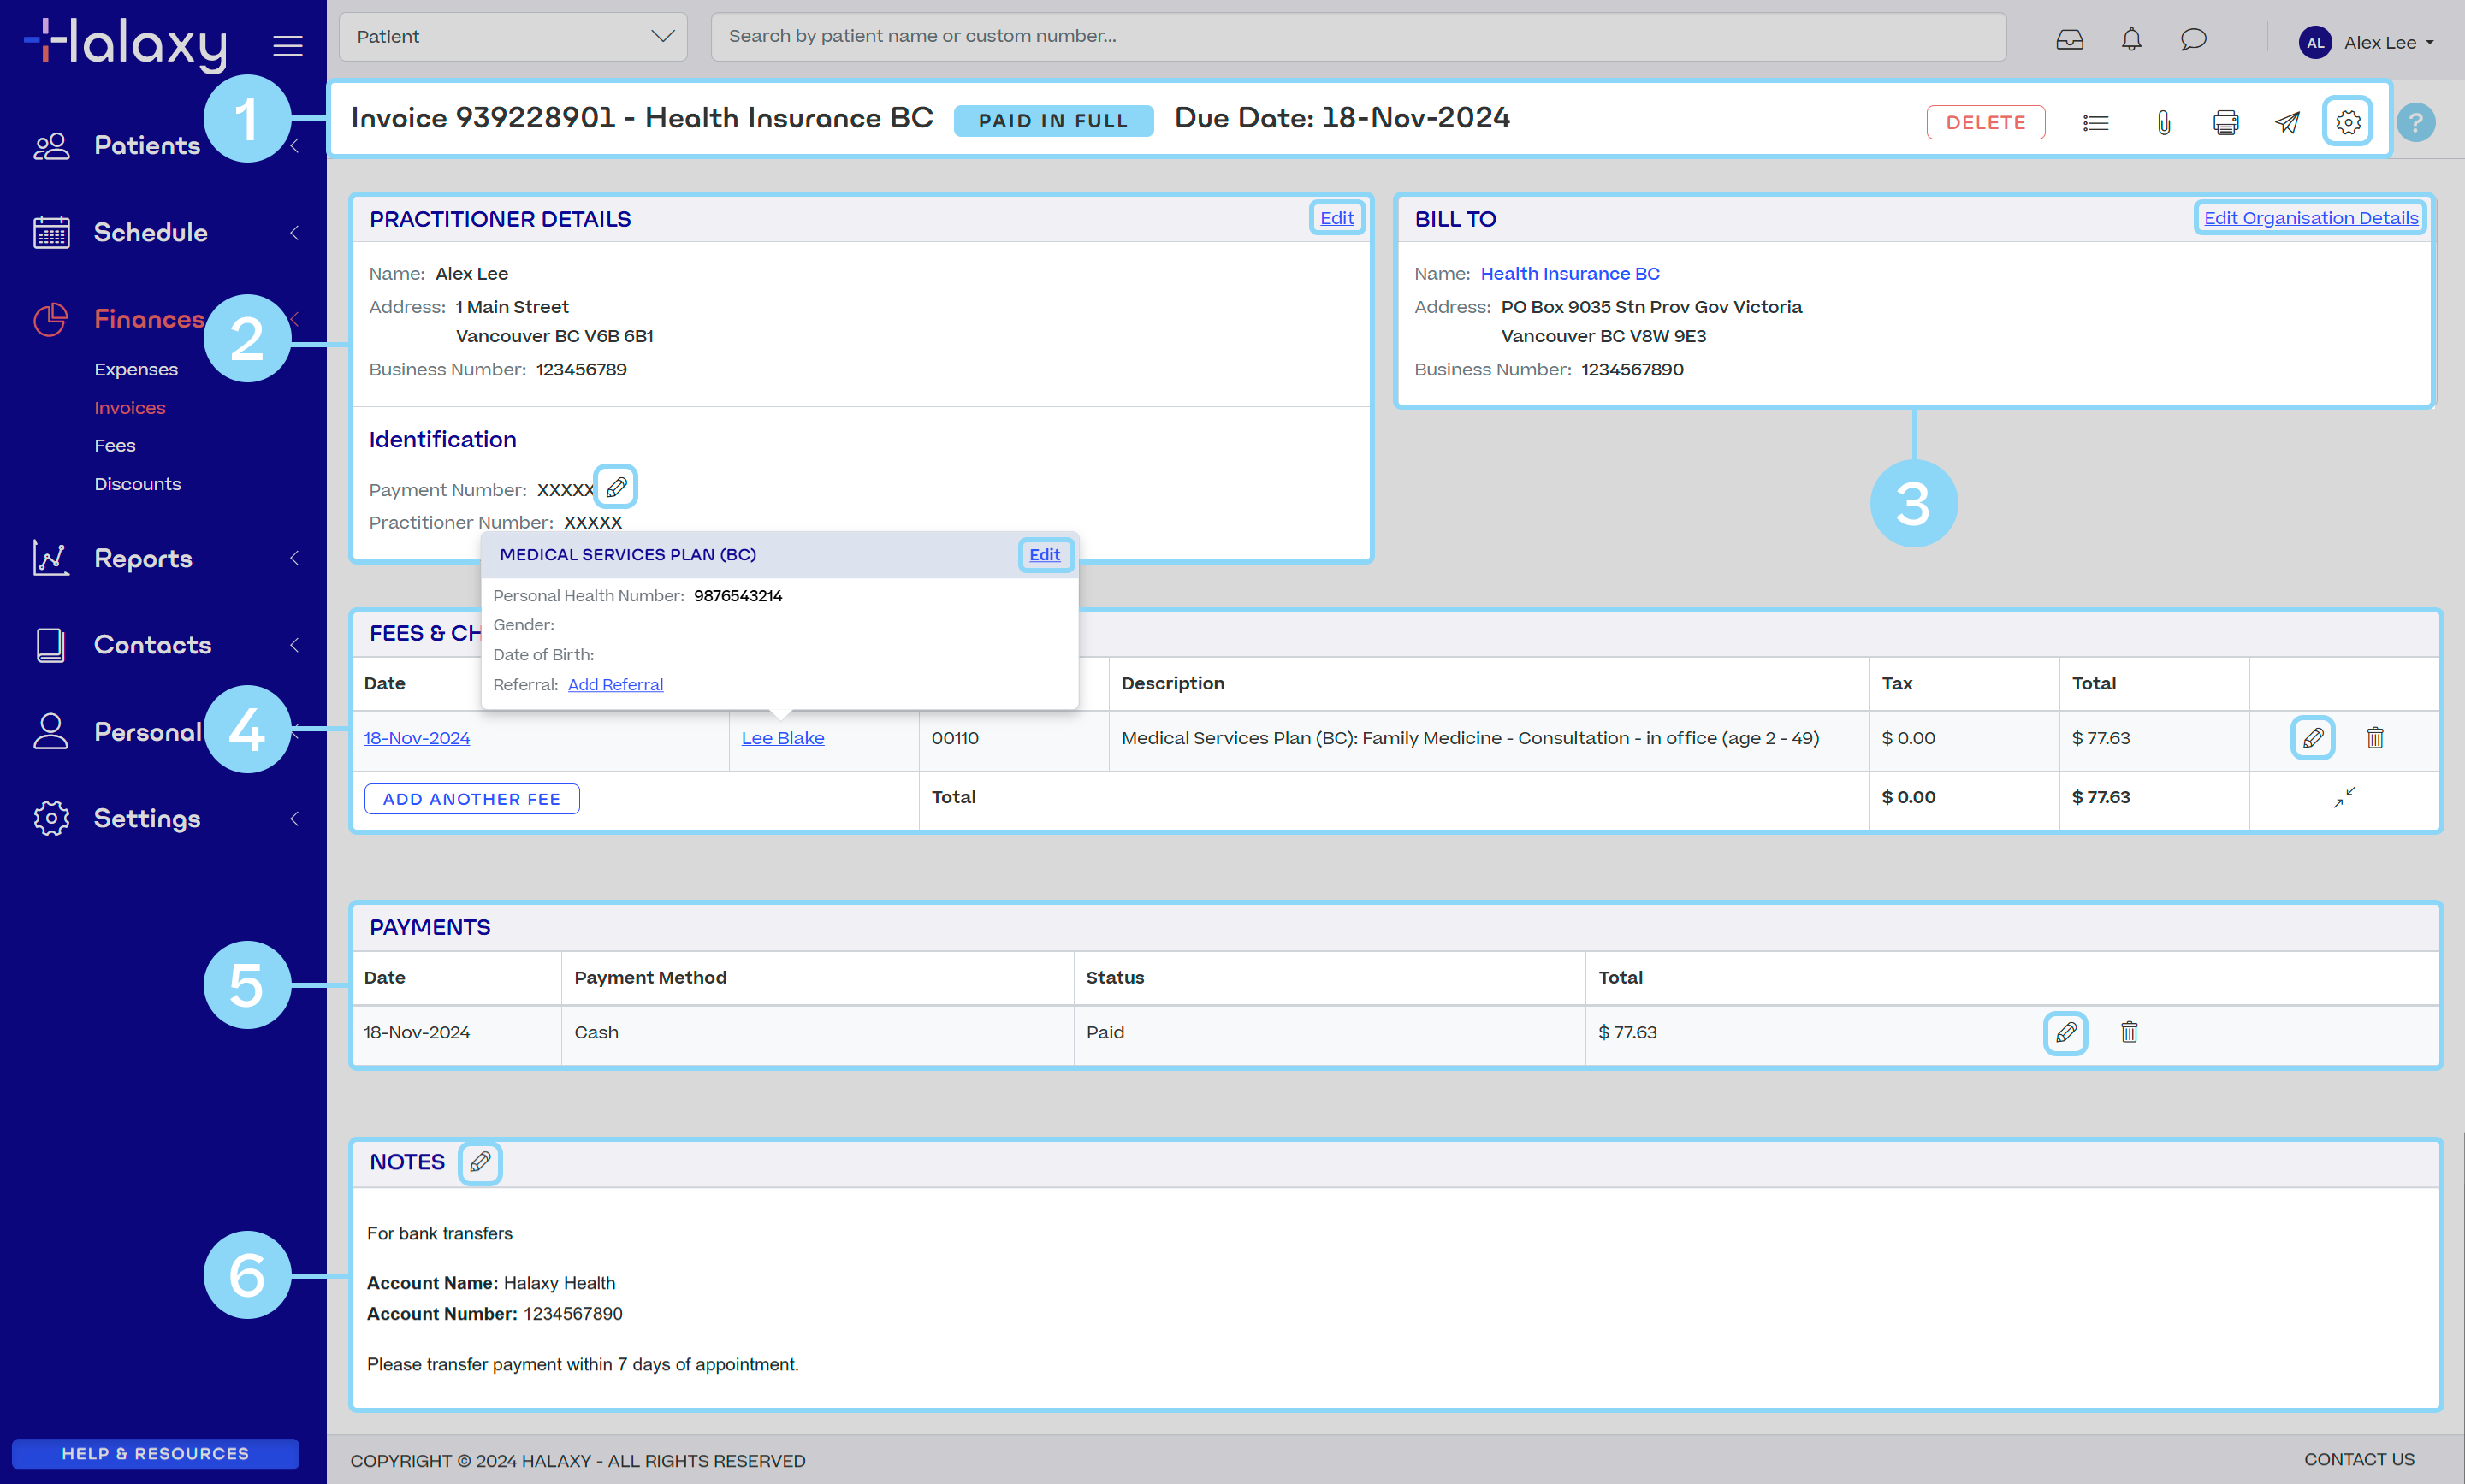Open the help question mark icon
Image resolution: width=2465 pixels, height=1484 pixels.
tap(2415, 122)
